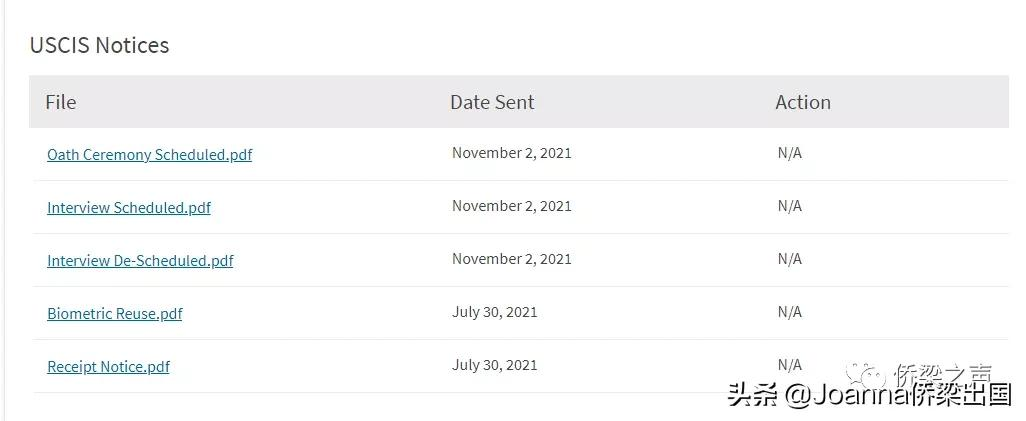Click the July 30 date for Biometric Reuse

point(495,312)
